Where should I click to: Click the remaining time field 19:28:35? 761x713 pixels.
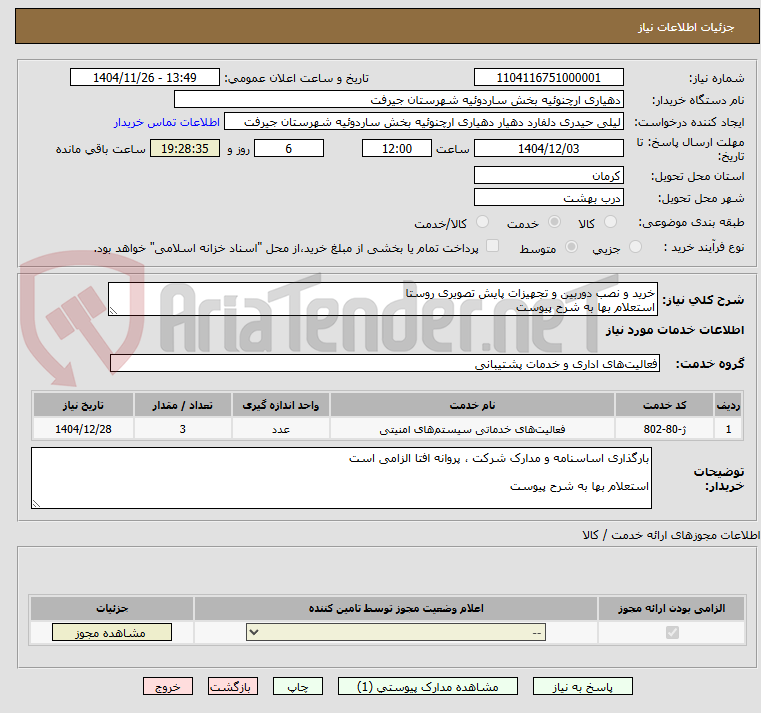[x=185, y=149]
